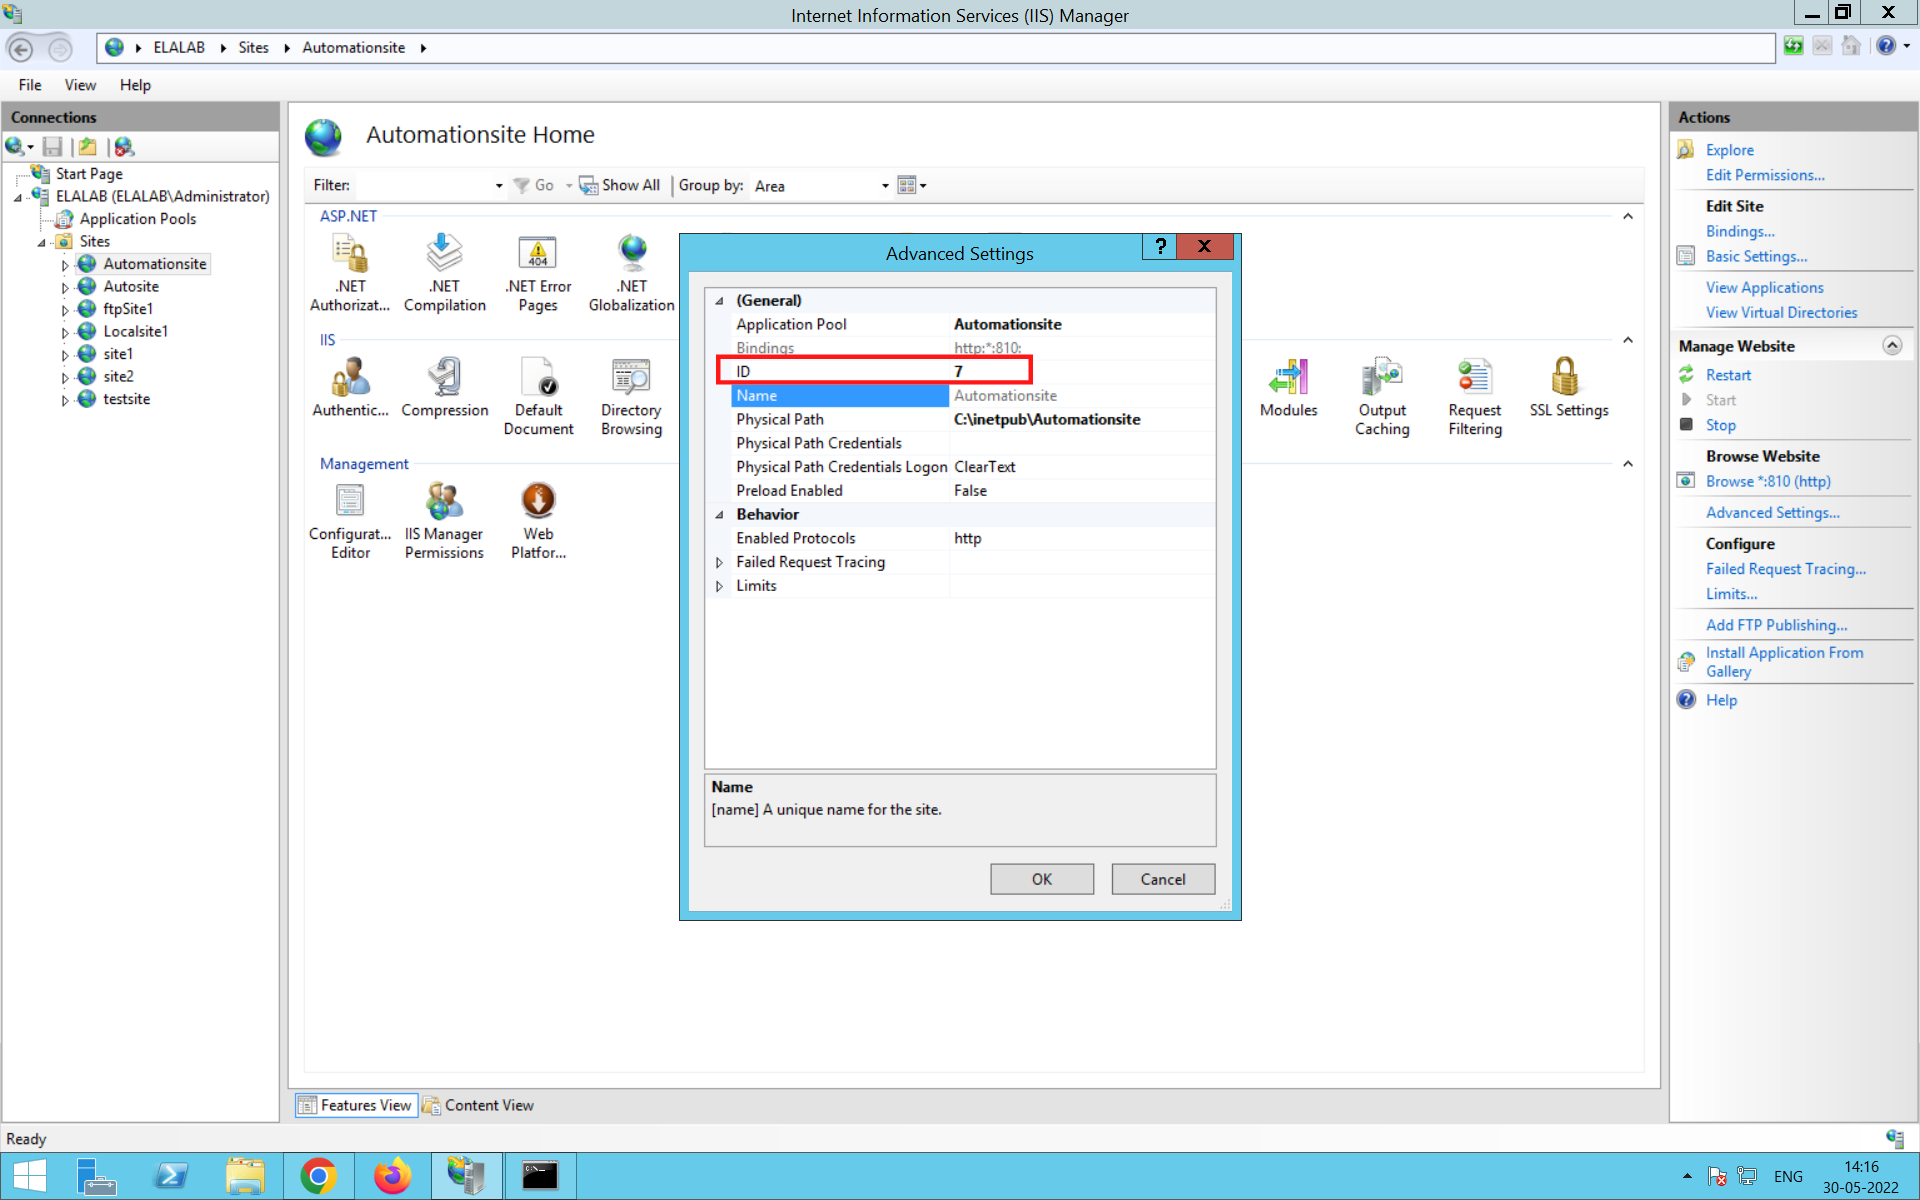Viewport: 1920px width, 1200px height.
Task: Click the Firefox icon in the taskbar
Action: (x=392, y=1176)
